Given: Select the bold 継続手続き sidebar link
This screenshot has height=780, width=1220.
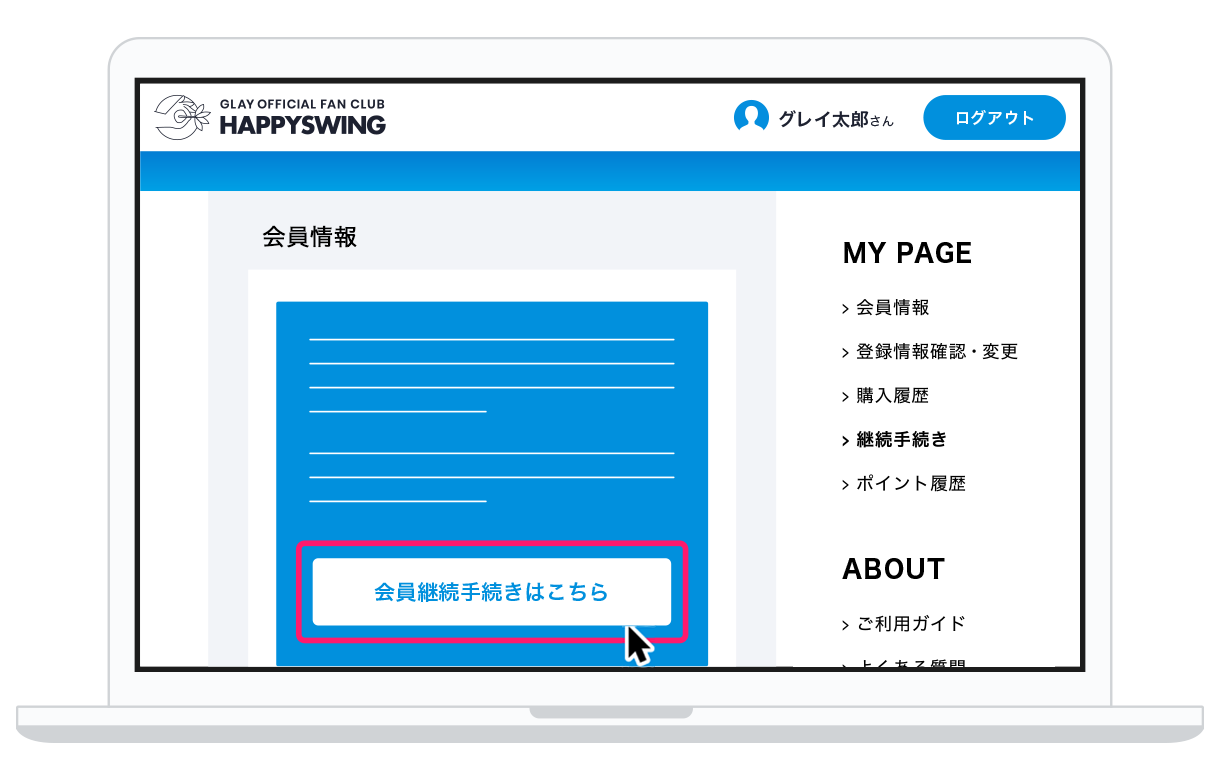Looking at the screenshot, I should 902,440.
